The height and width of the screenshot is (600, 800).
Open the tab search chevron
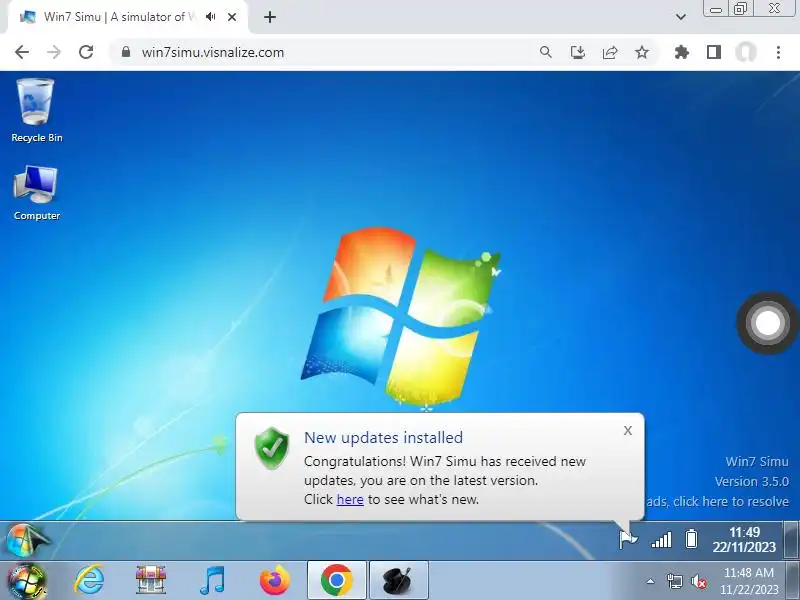pos(681,17)
